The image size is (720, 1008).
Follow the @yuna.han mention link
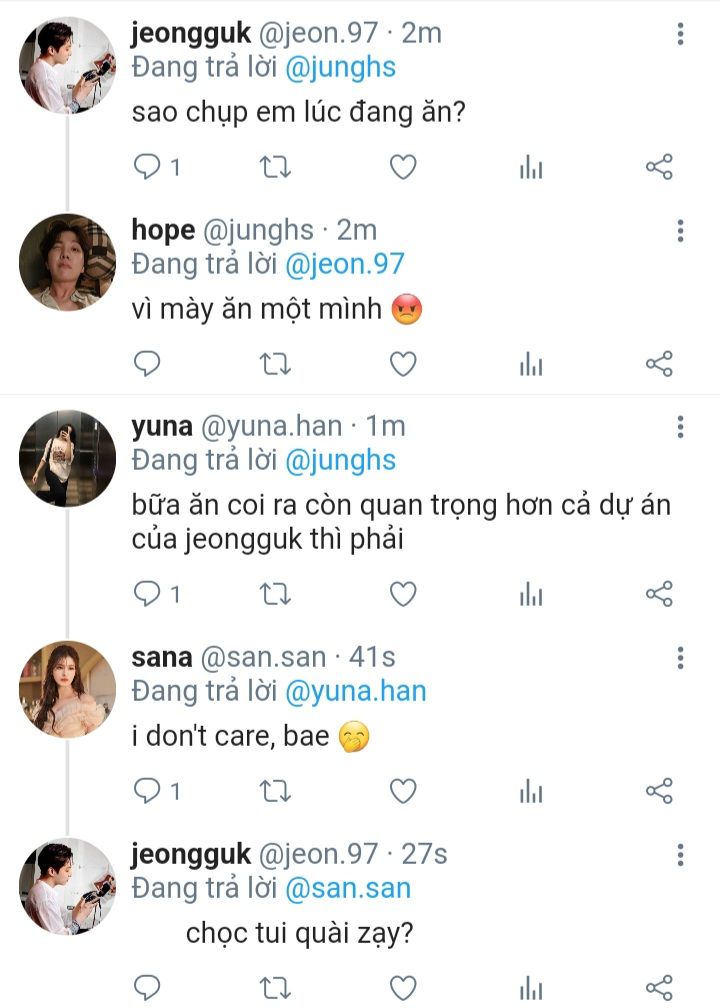[356, 691]
